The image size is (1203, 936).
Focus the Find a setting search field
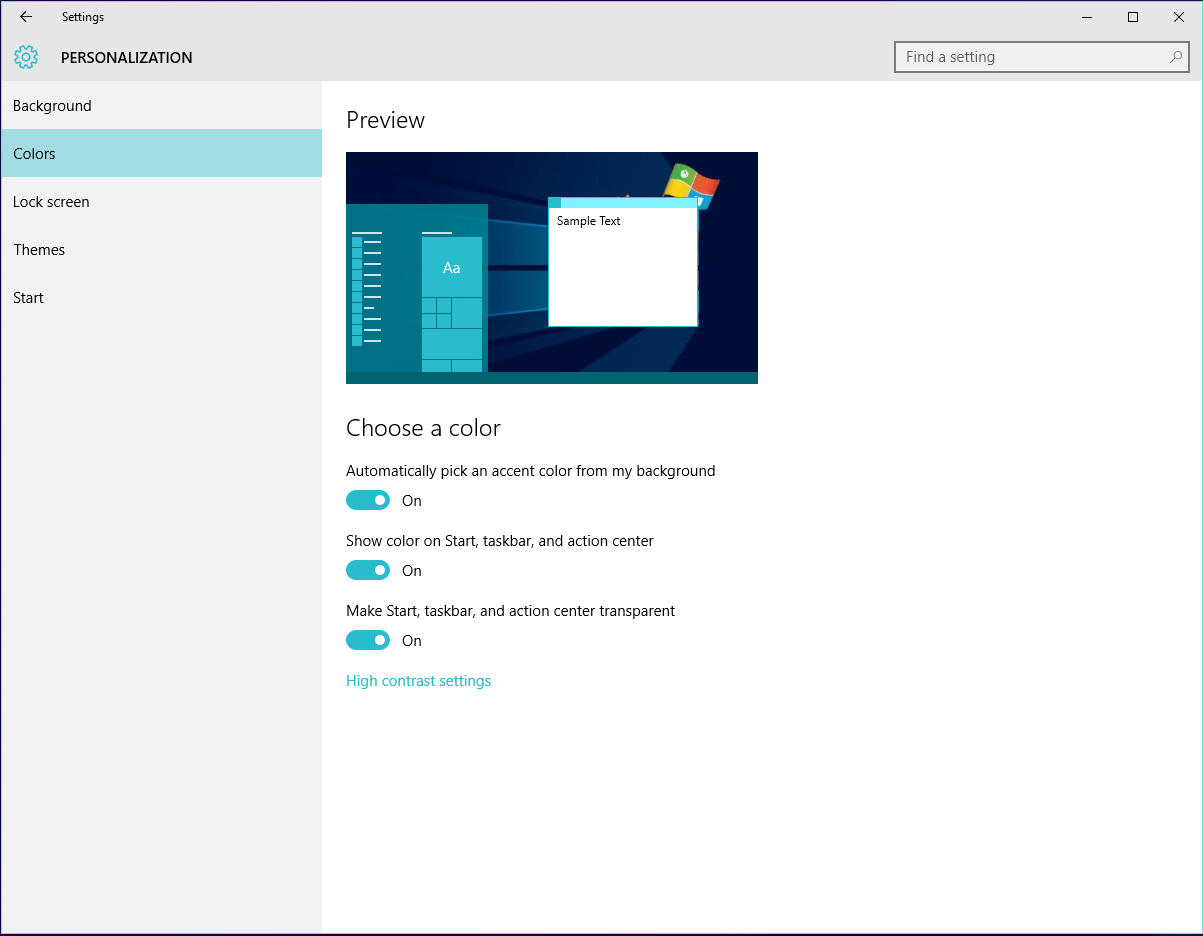point(1042,57)
